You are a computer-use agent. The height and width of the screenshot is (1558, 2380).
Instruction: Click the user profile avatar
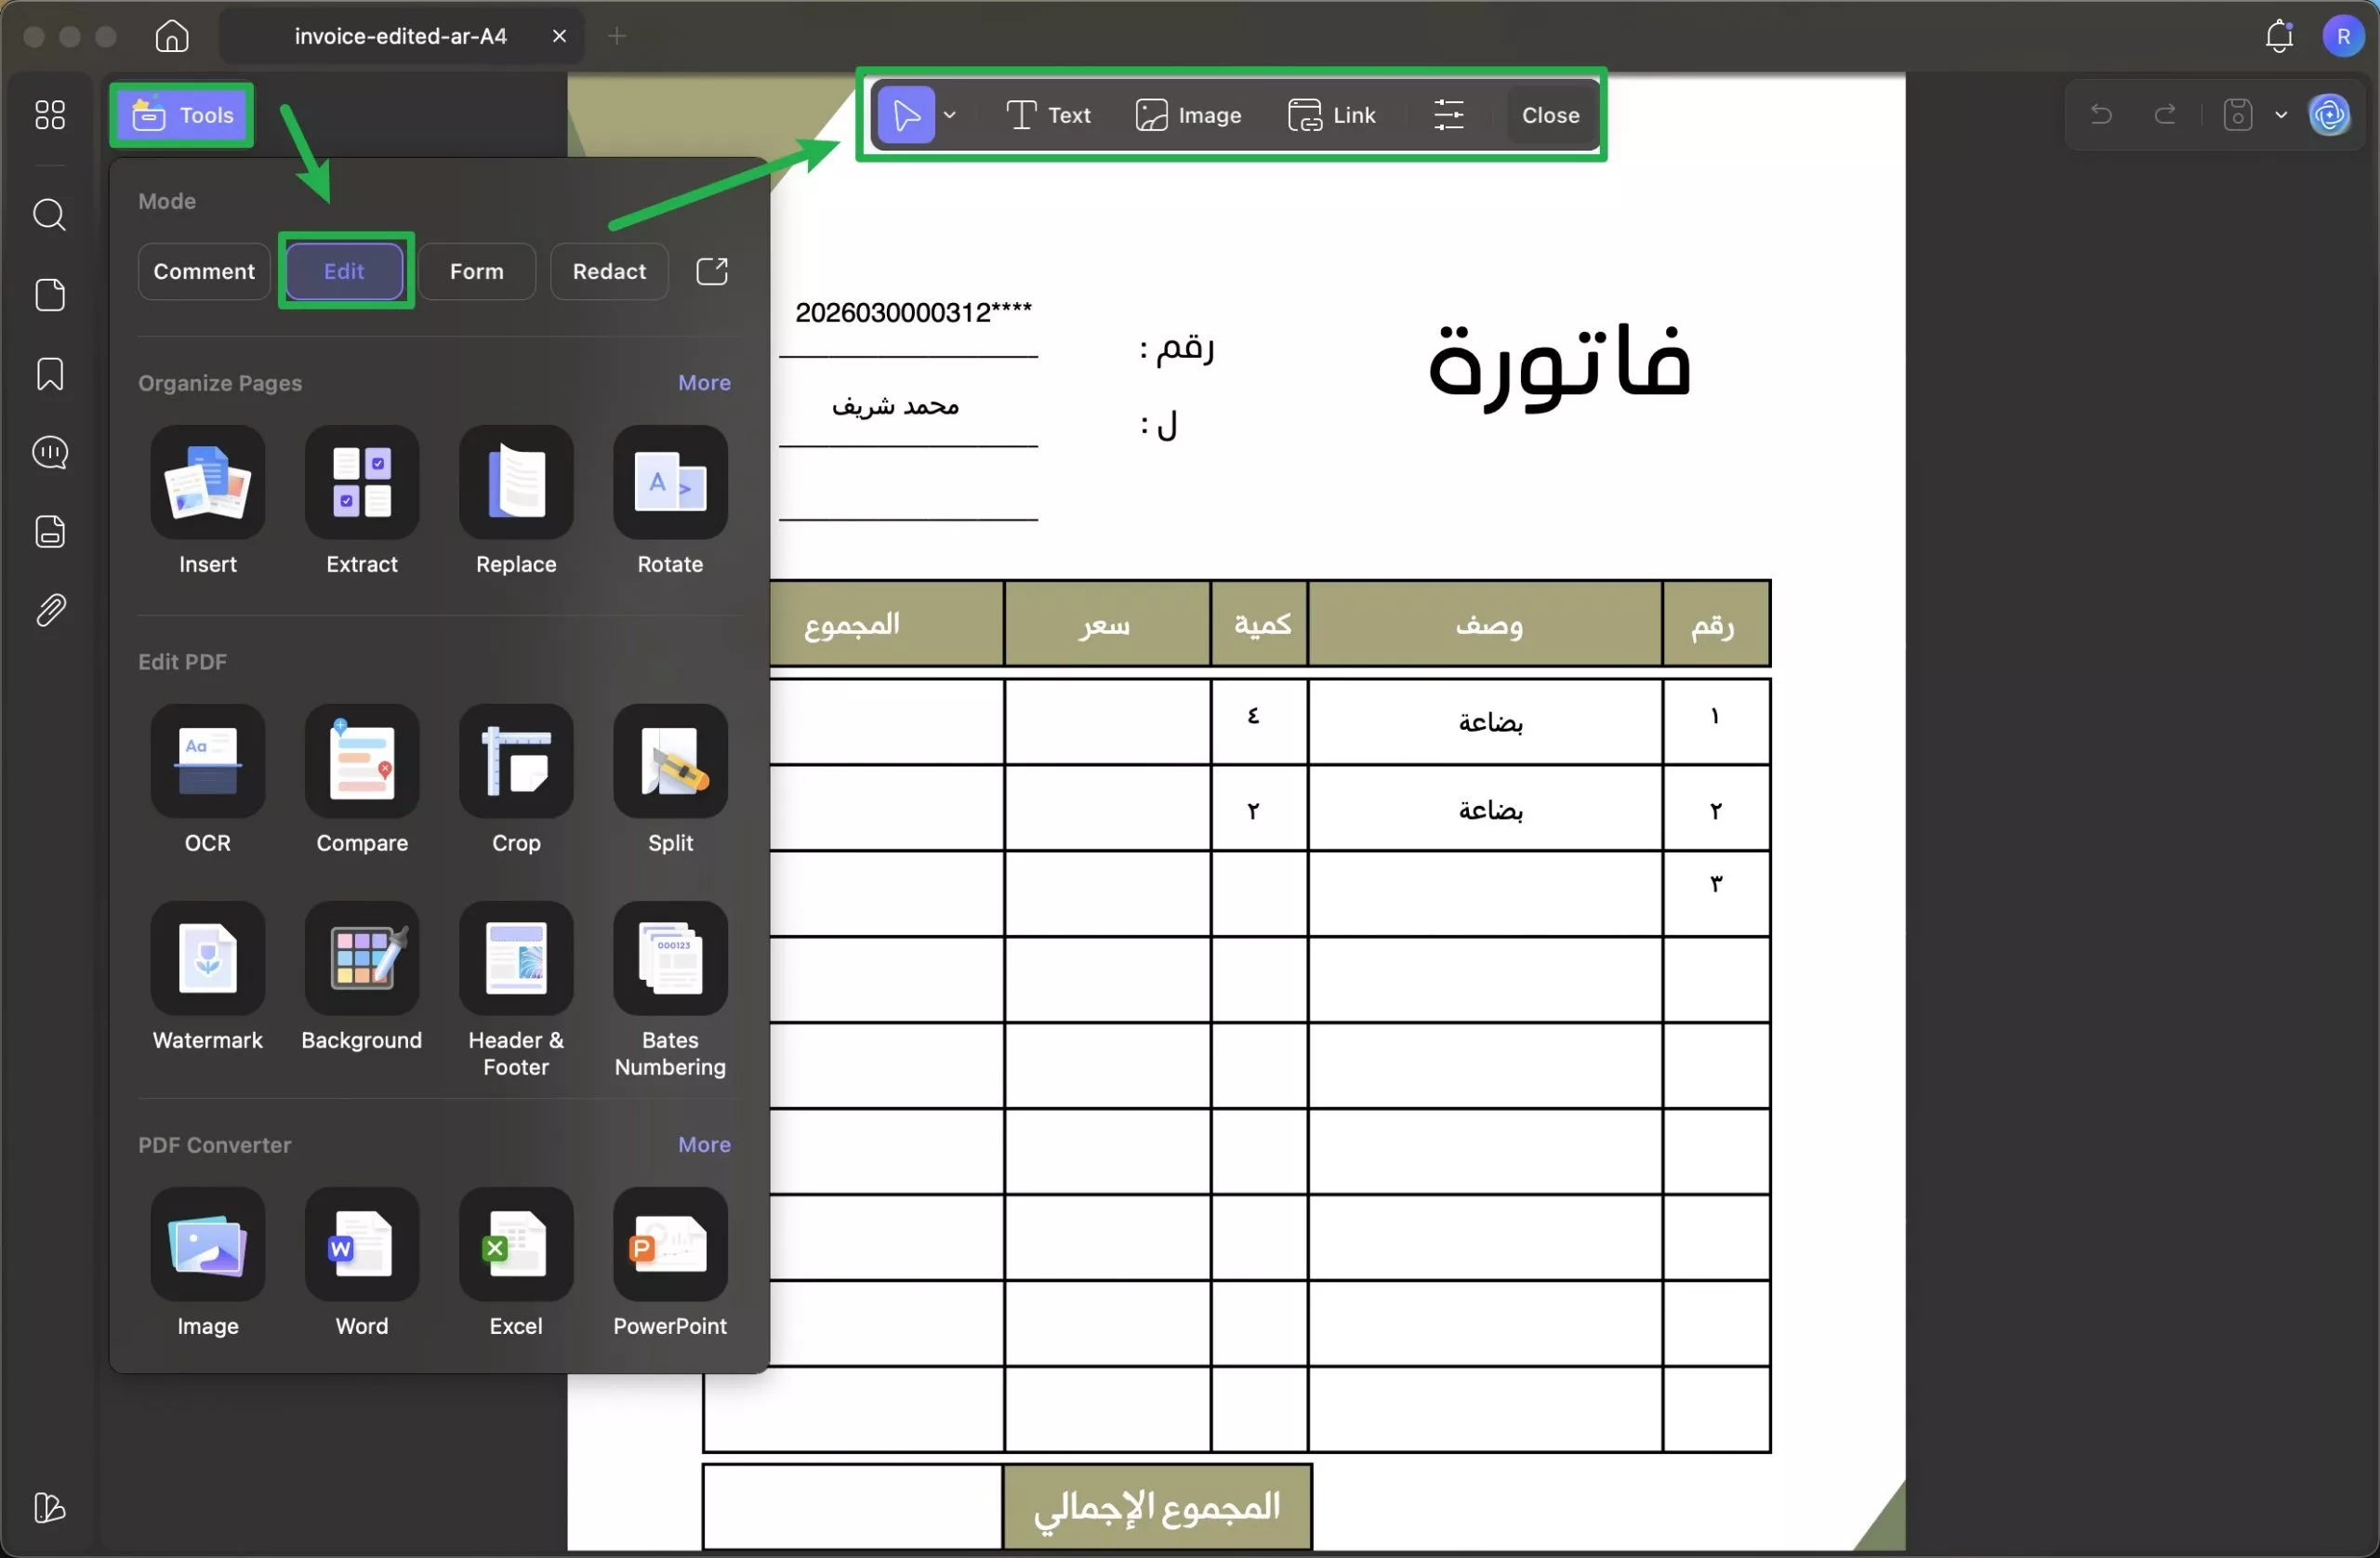2344,36
